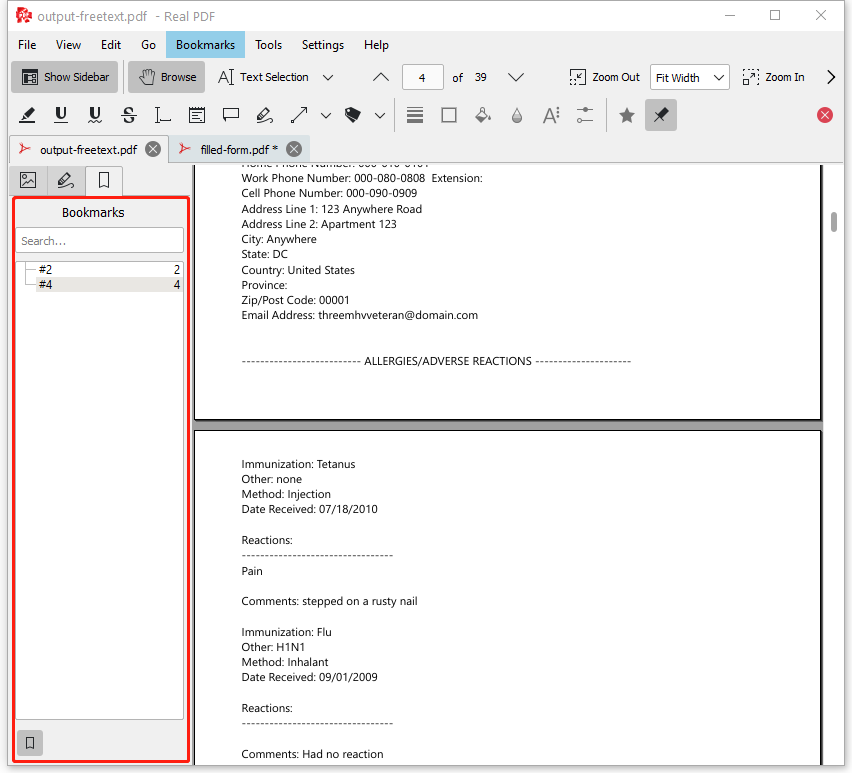Show the thumbnails sidebar panel
Screen dimensions: 852x773
(x=28, y=180)
